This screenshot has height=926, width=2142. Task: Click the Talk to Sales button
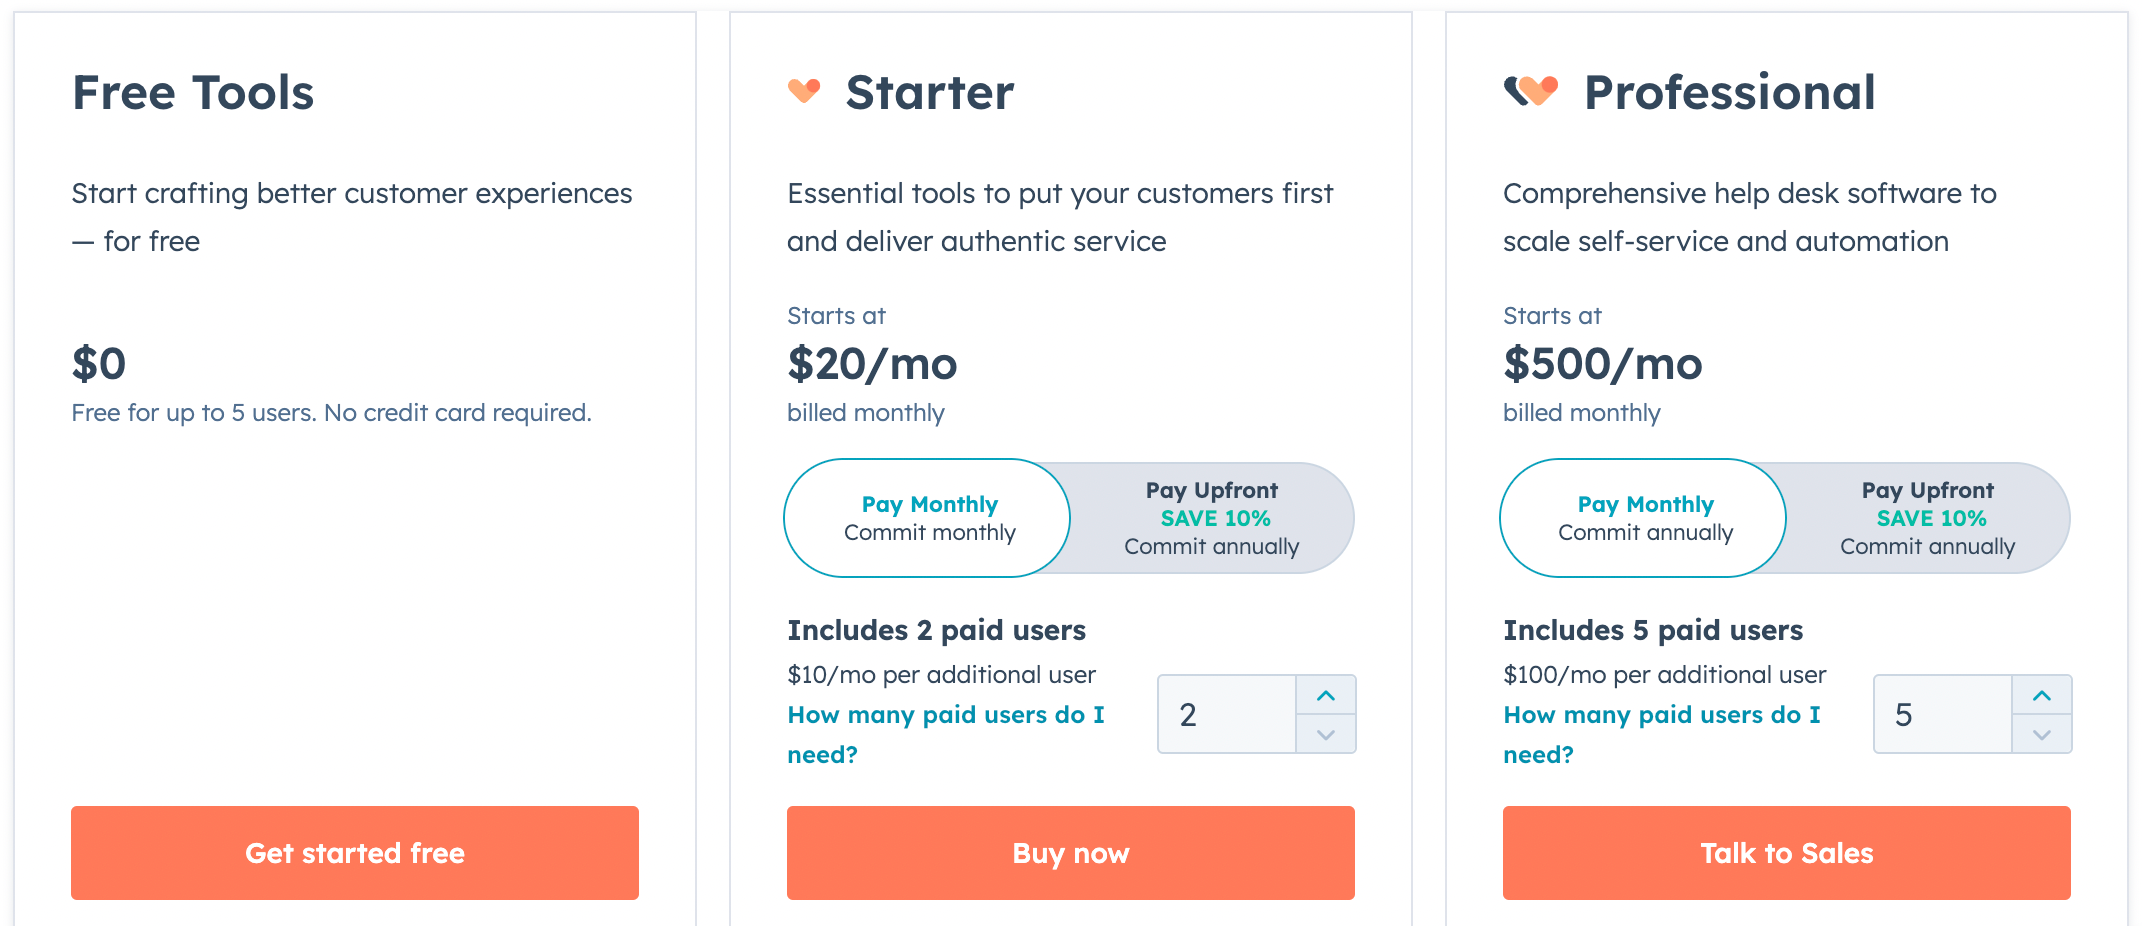(1787, 853)
